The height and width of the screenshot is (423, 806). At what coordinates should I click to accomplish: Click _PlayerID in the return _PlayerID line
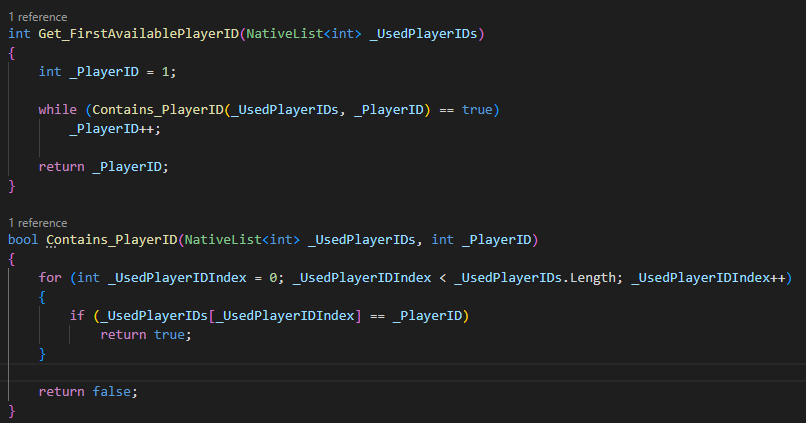[127, 167]
